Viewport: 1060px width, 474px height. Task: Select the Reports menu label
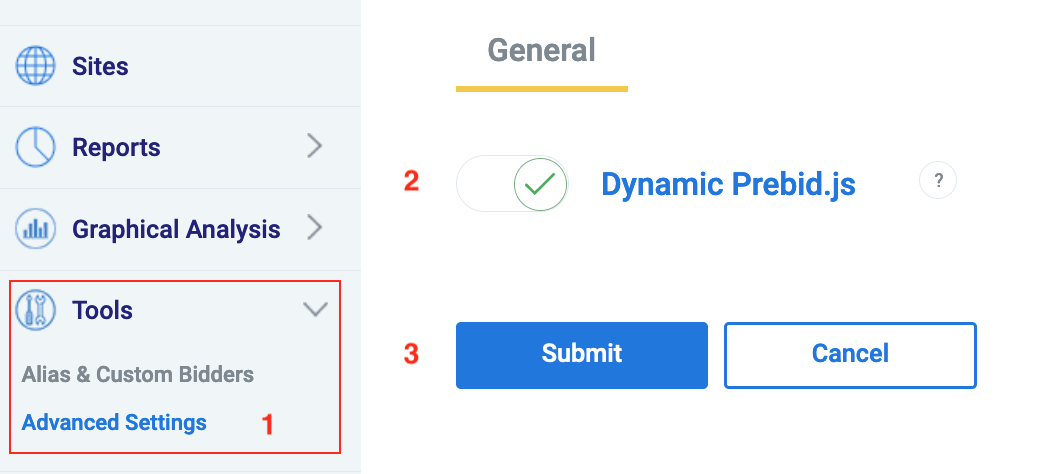point(116,148)
